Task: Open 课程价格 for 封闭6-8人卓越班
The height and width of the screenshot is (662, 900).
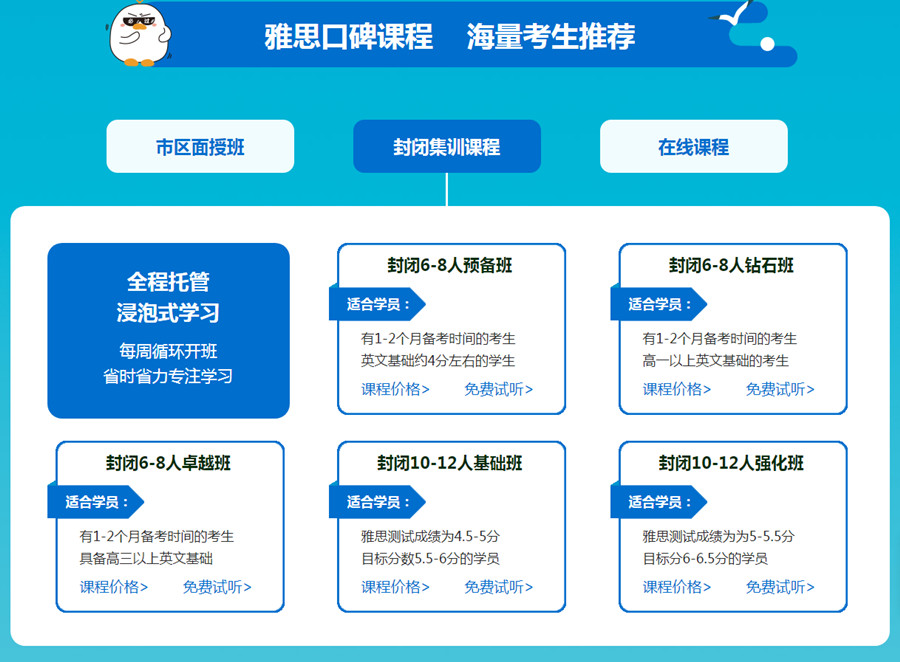Action: coord(114,587)
